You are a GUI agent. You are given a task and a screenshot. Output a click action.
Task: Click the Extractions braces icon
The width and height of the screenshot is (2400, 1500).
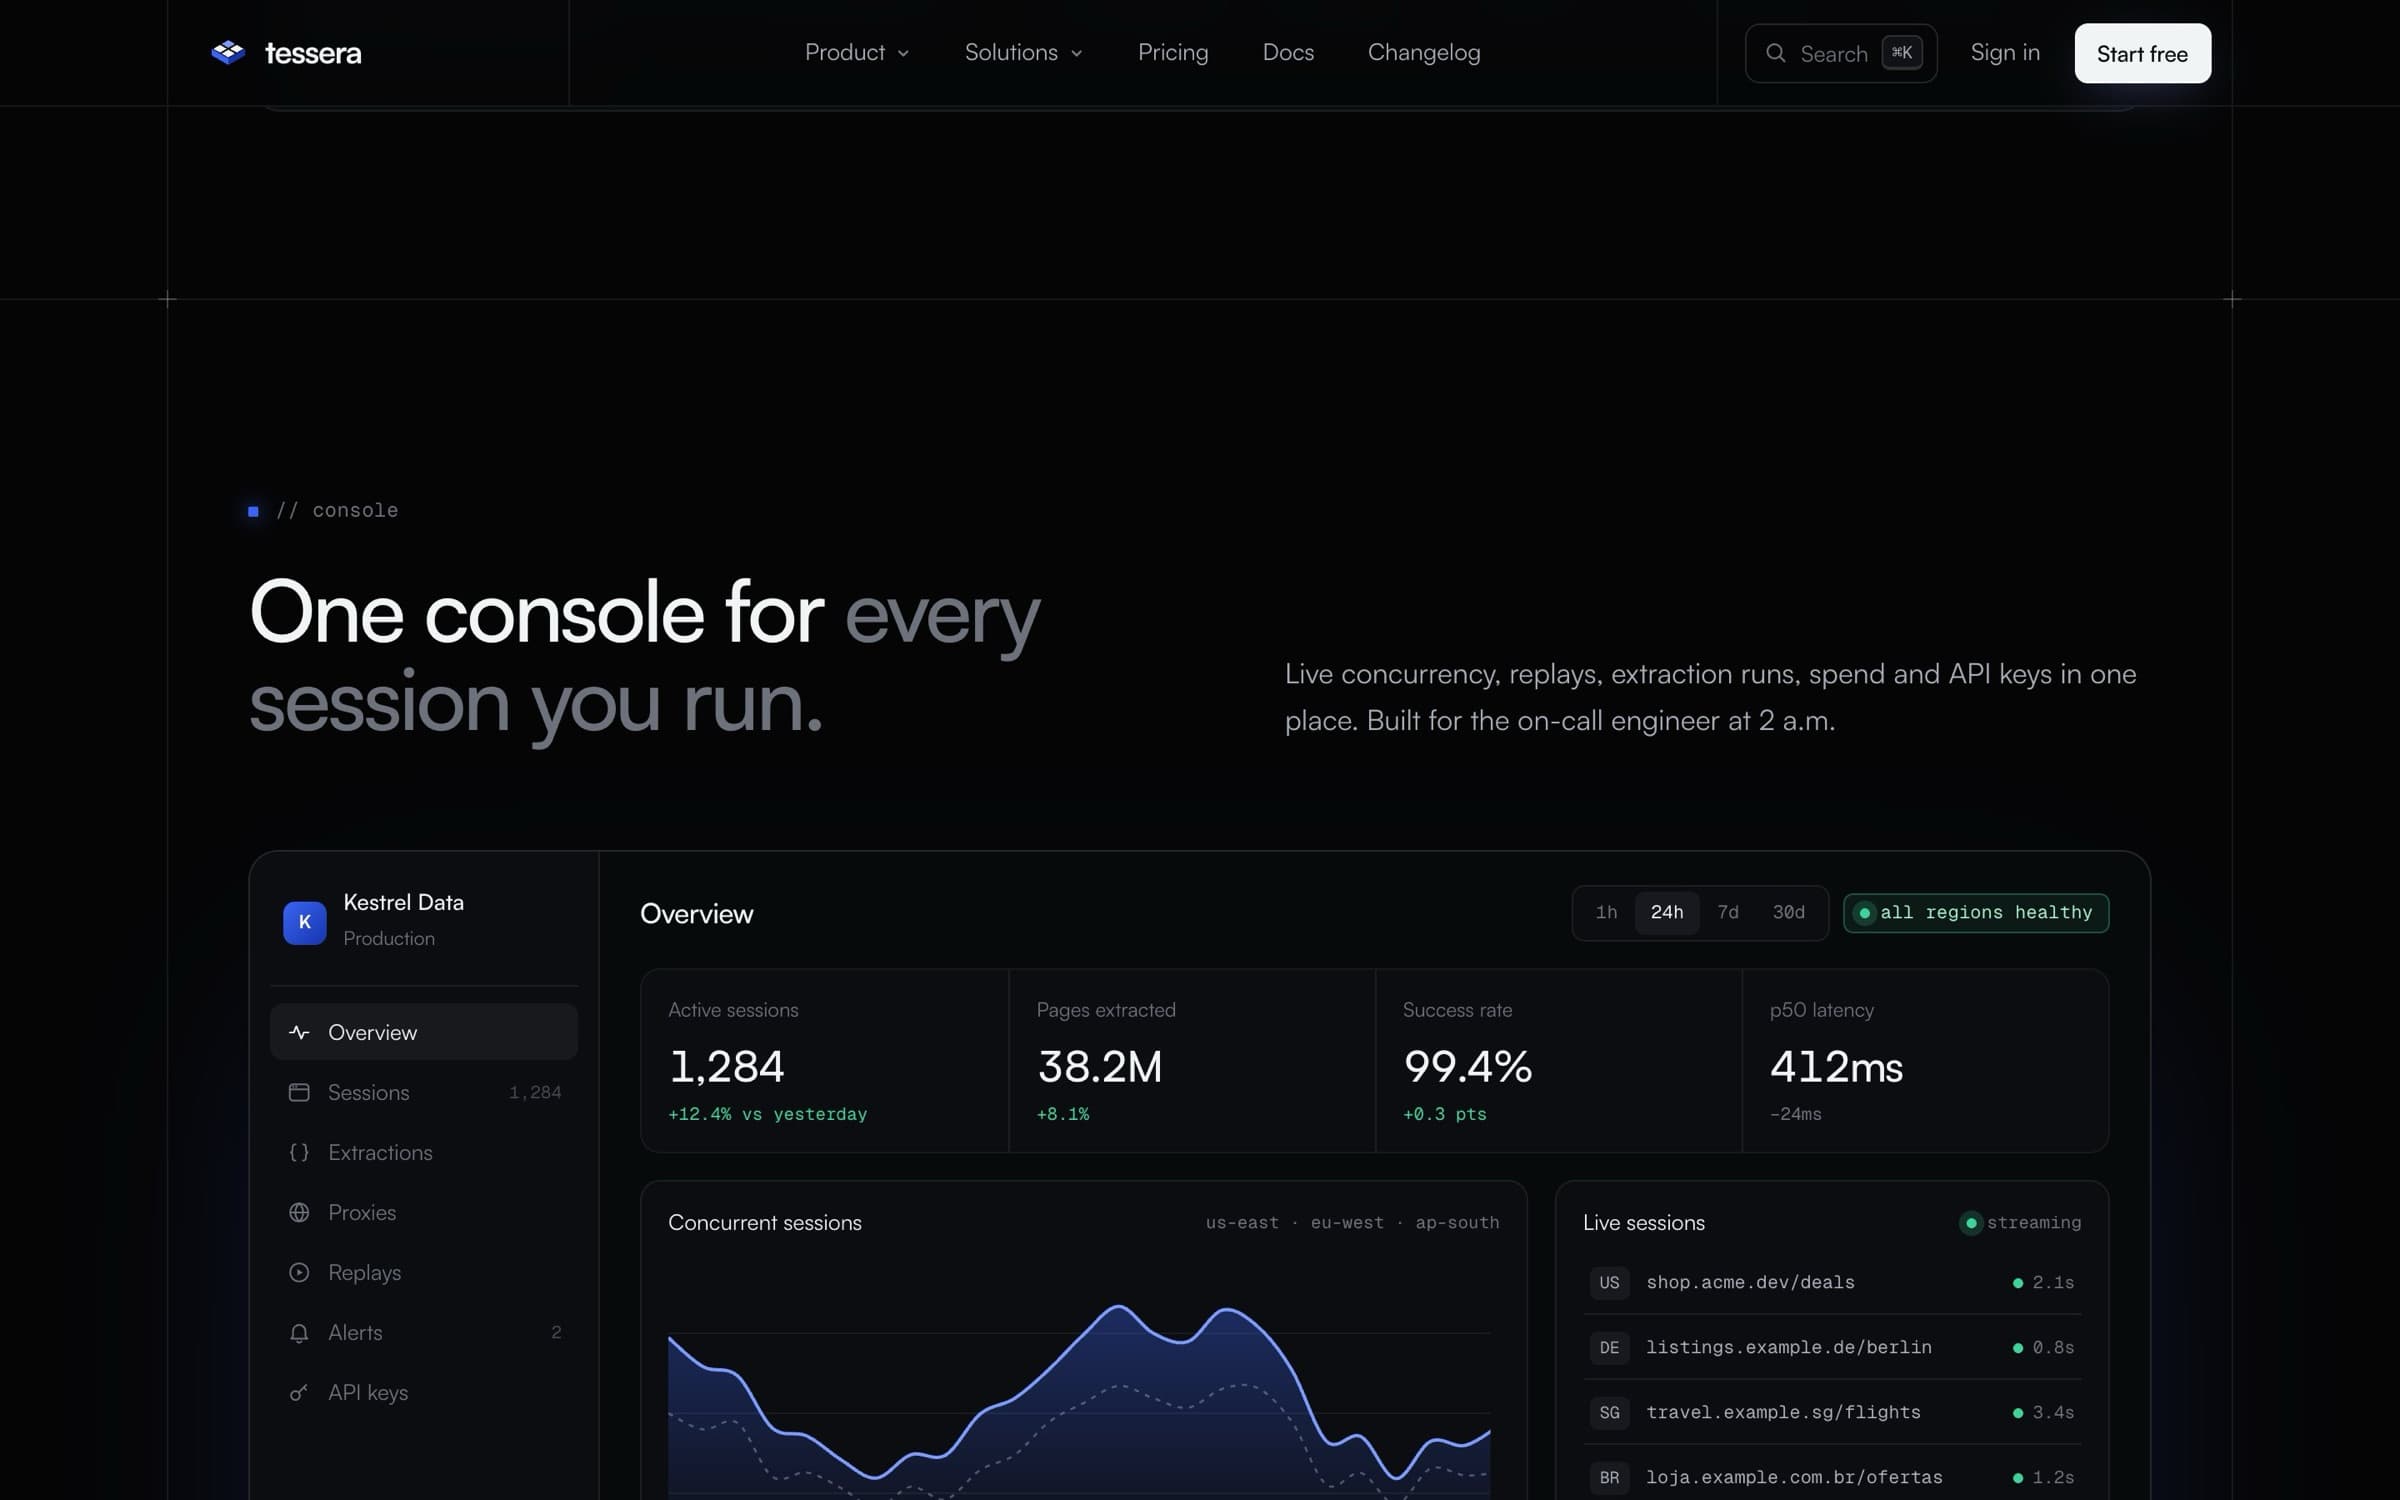point(299,1152)
